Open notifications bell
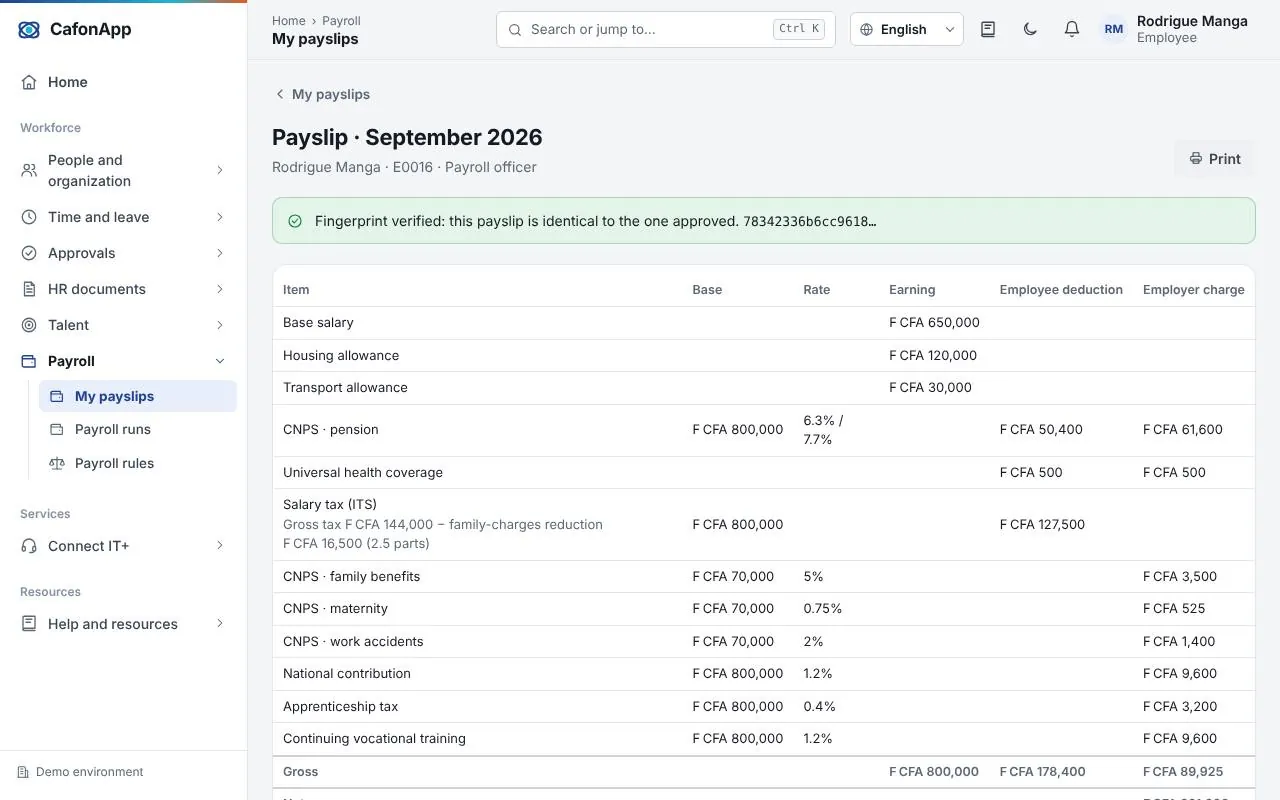1280x800 pixels. 1072,29
